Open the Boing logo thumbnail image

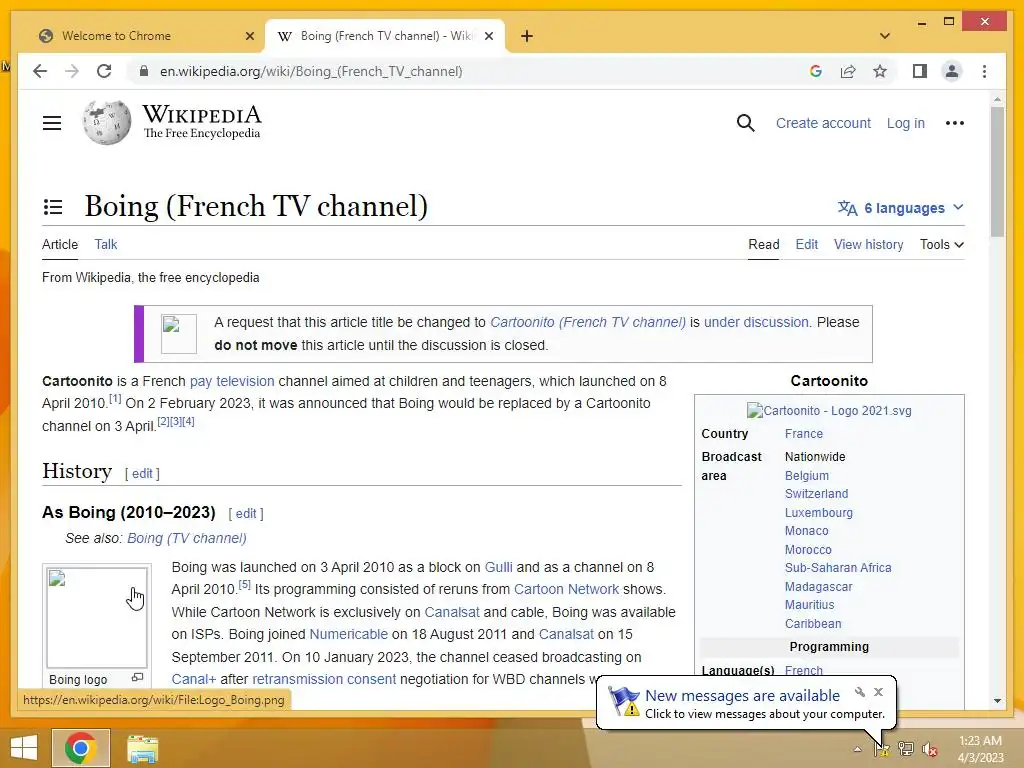pyautogui.click(x=97, y=616)
